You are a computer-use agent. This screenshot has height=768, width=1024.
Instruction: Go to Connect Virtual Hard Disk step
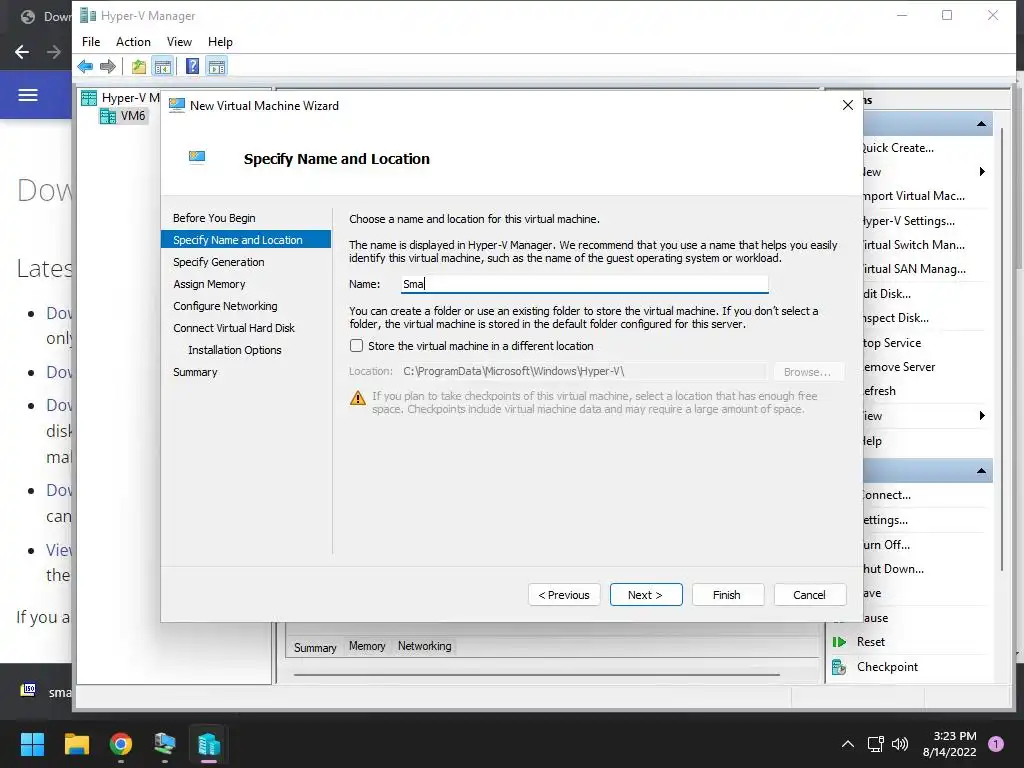[234, 328]
